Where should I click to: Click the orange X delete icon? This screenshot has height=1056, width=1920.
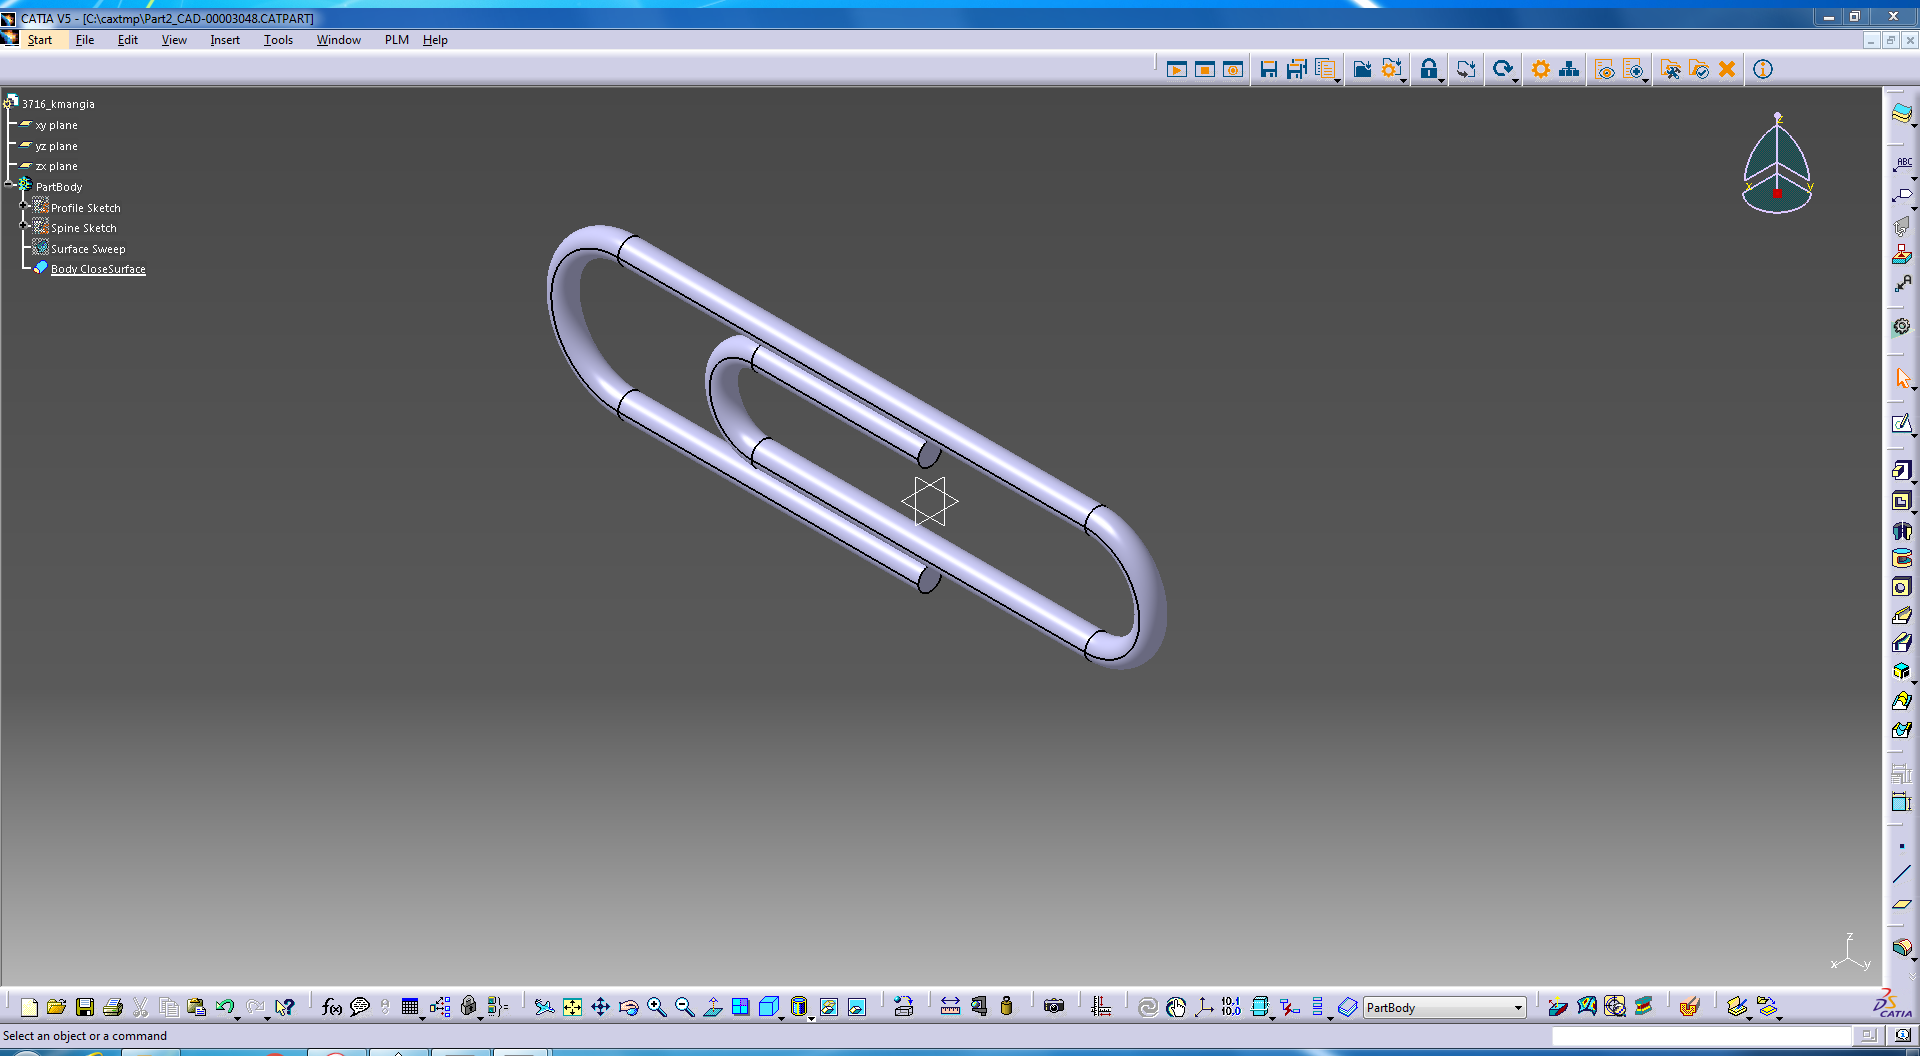coord(1727,69)
